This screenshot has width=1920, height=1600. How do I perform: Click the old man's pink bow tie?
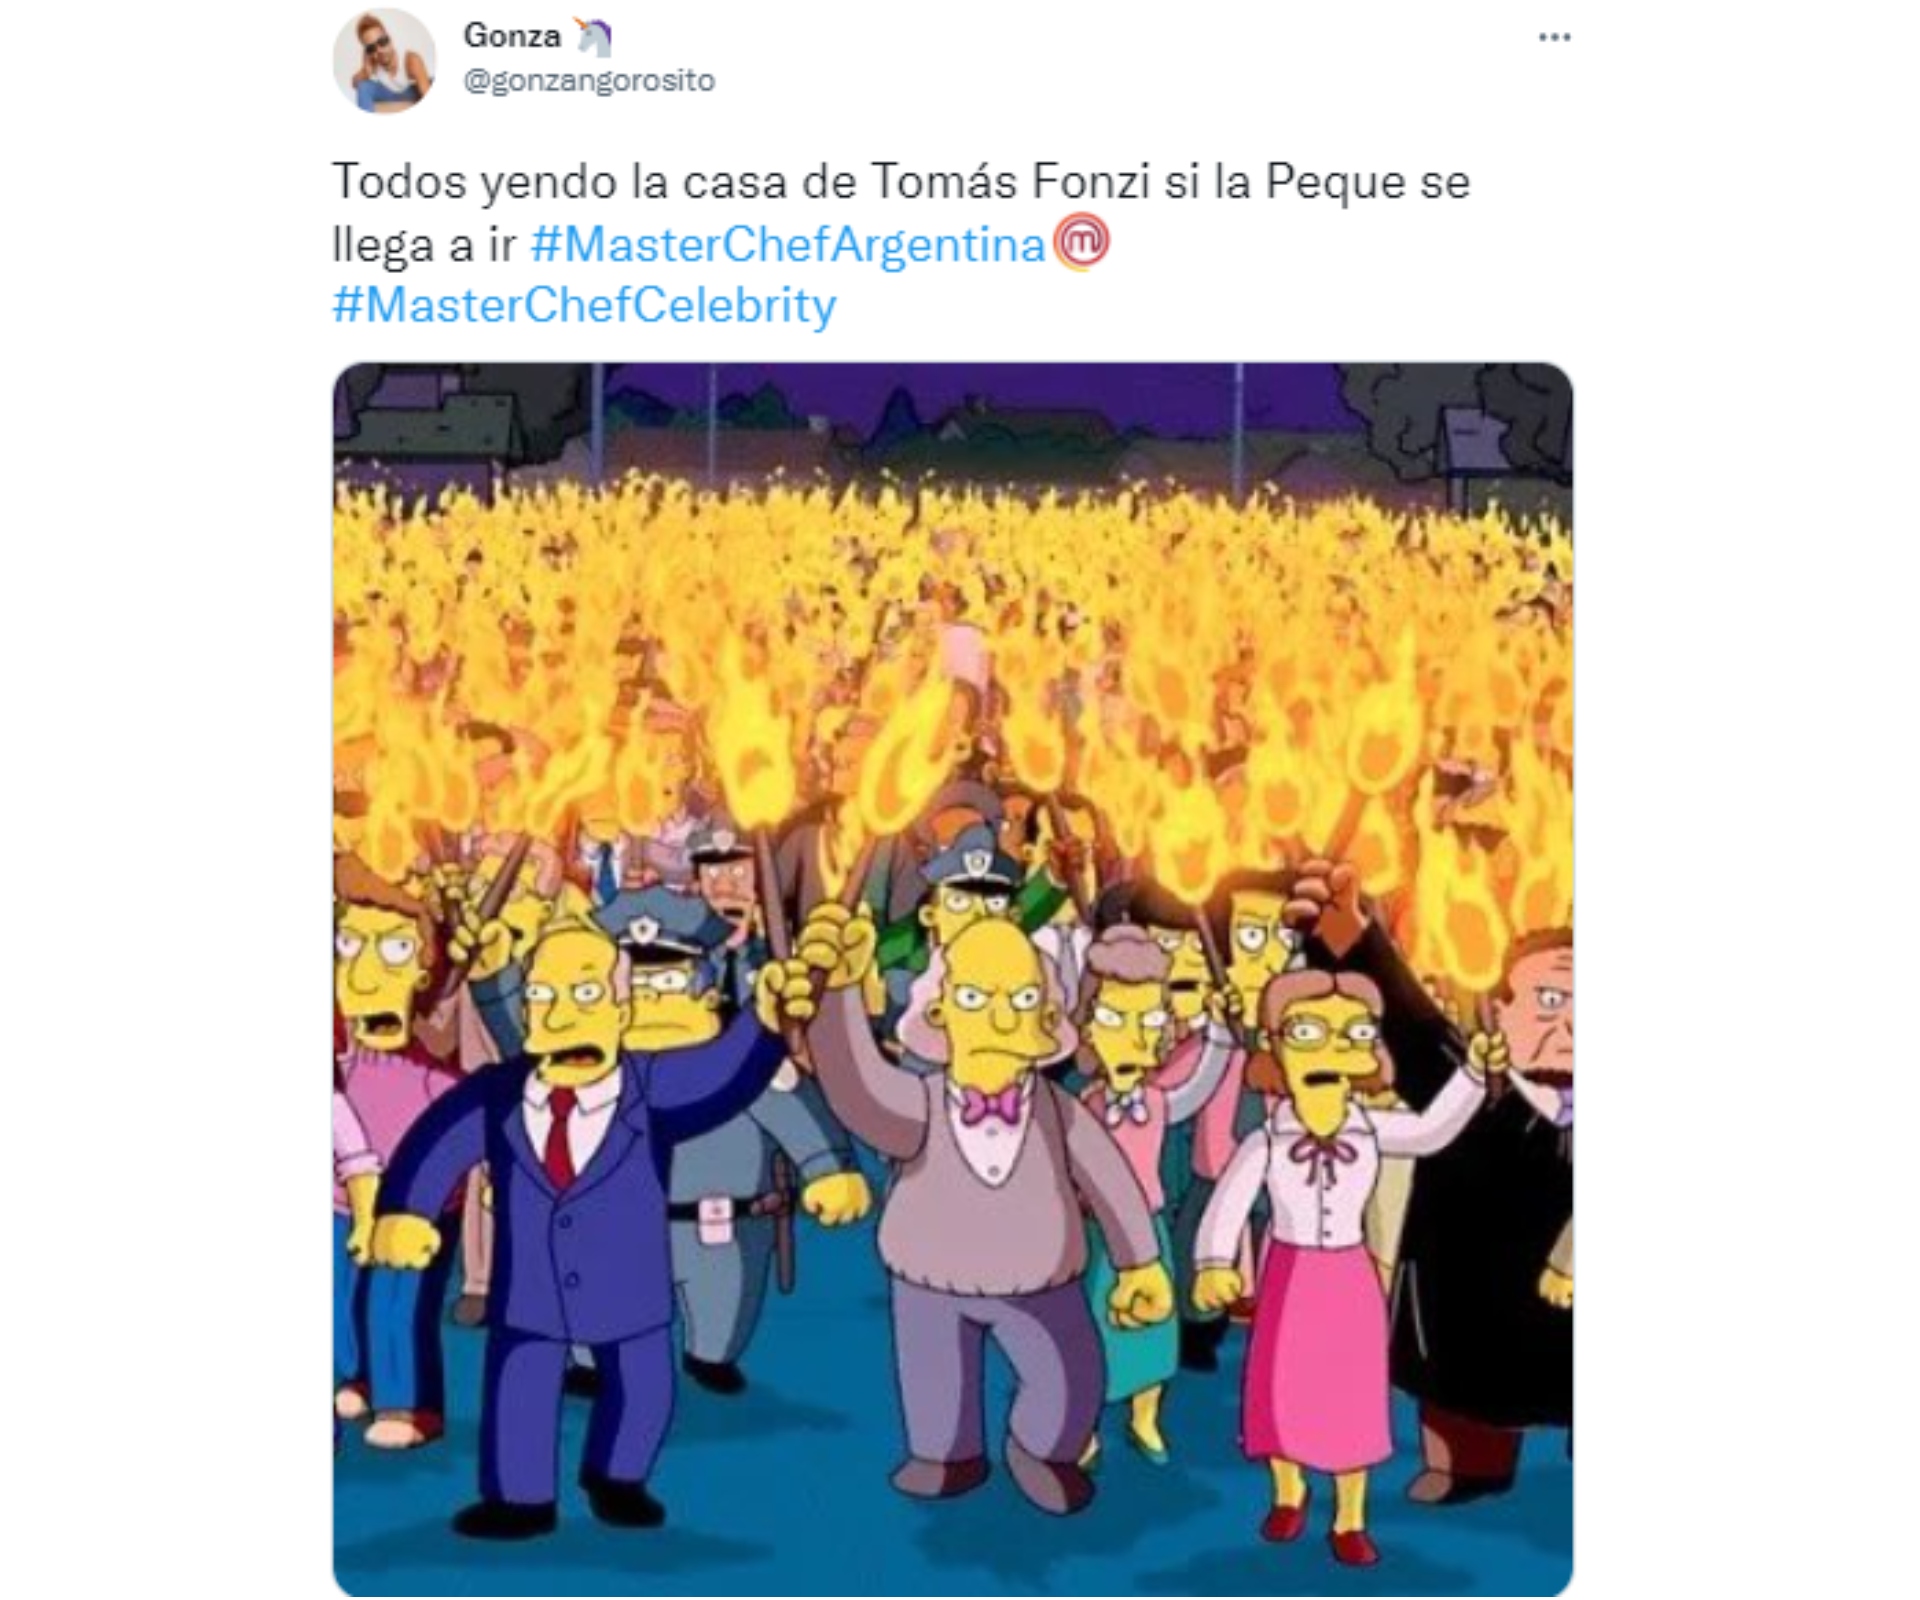(989, 1105)
